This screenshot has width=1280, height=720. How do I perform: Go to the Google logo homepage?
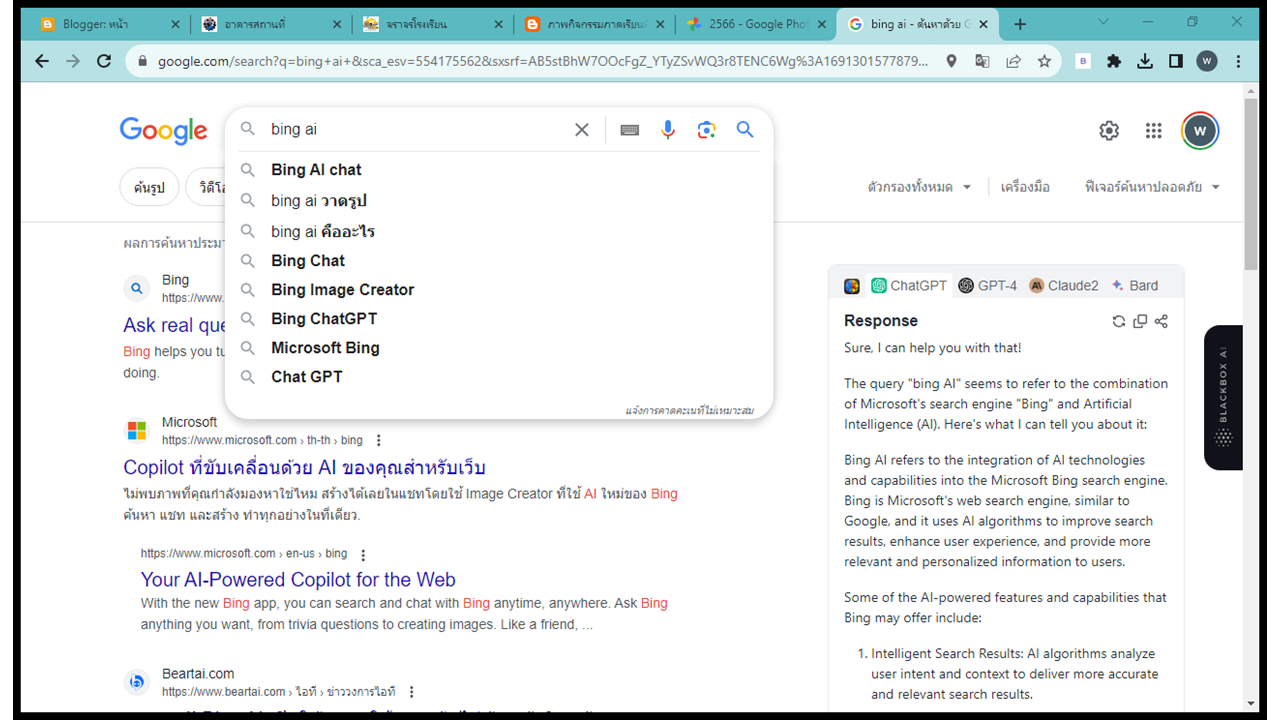163,130
